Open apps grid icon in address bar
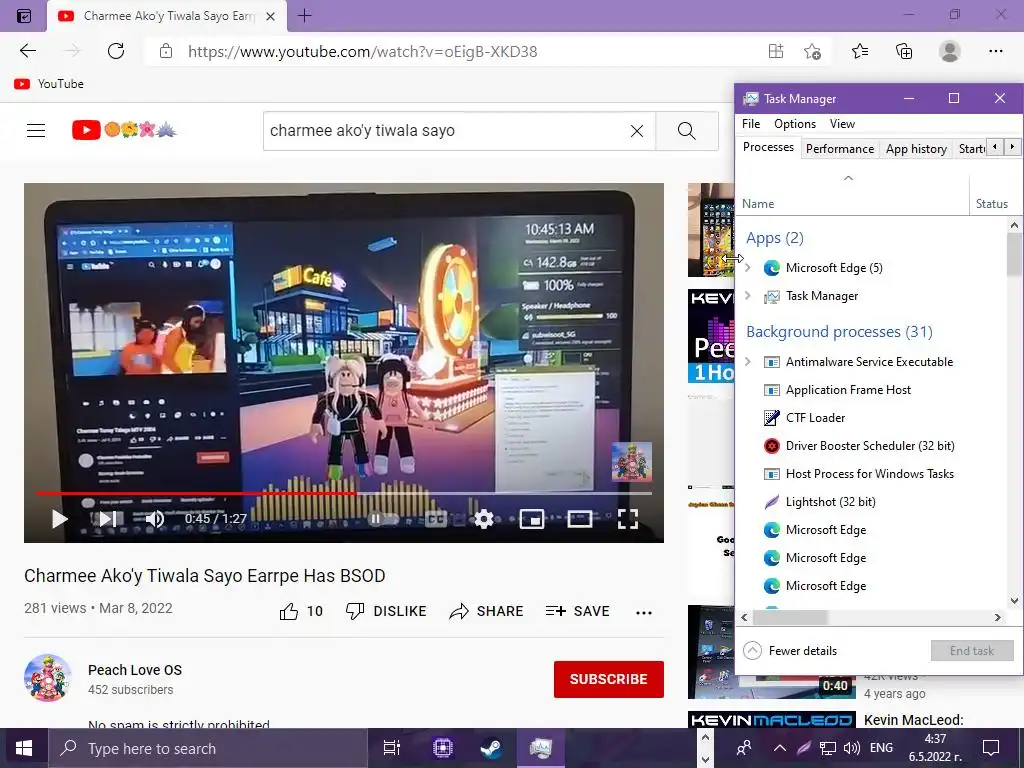Image resolution: width=1024 pixels, height=768 pixels. 776,51
